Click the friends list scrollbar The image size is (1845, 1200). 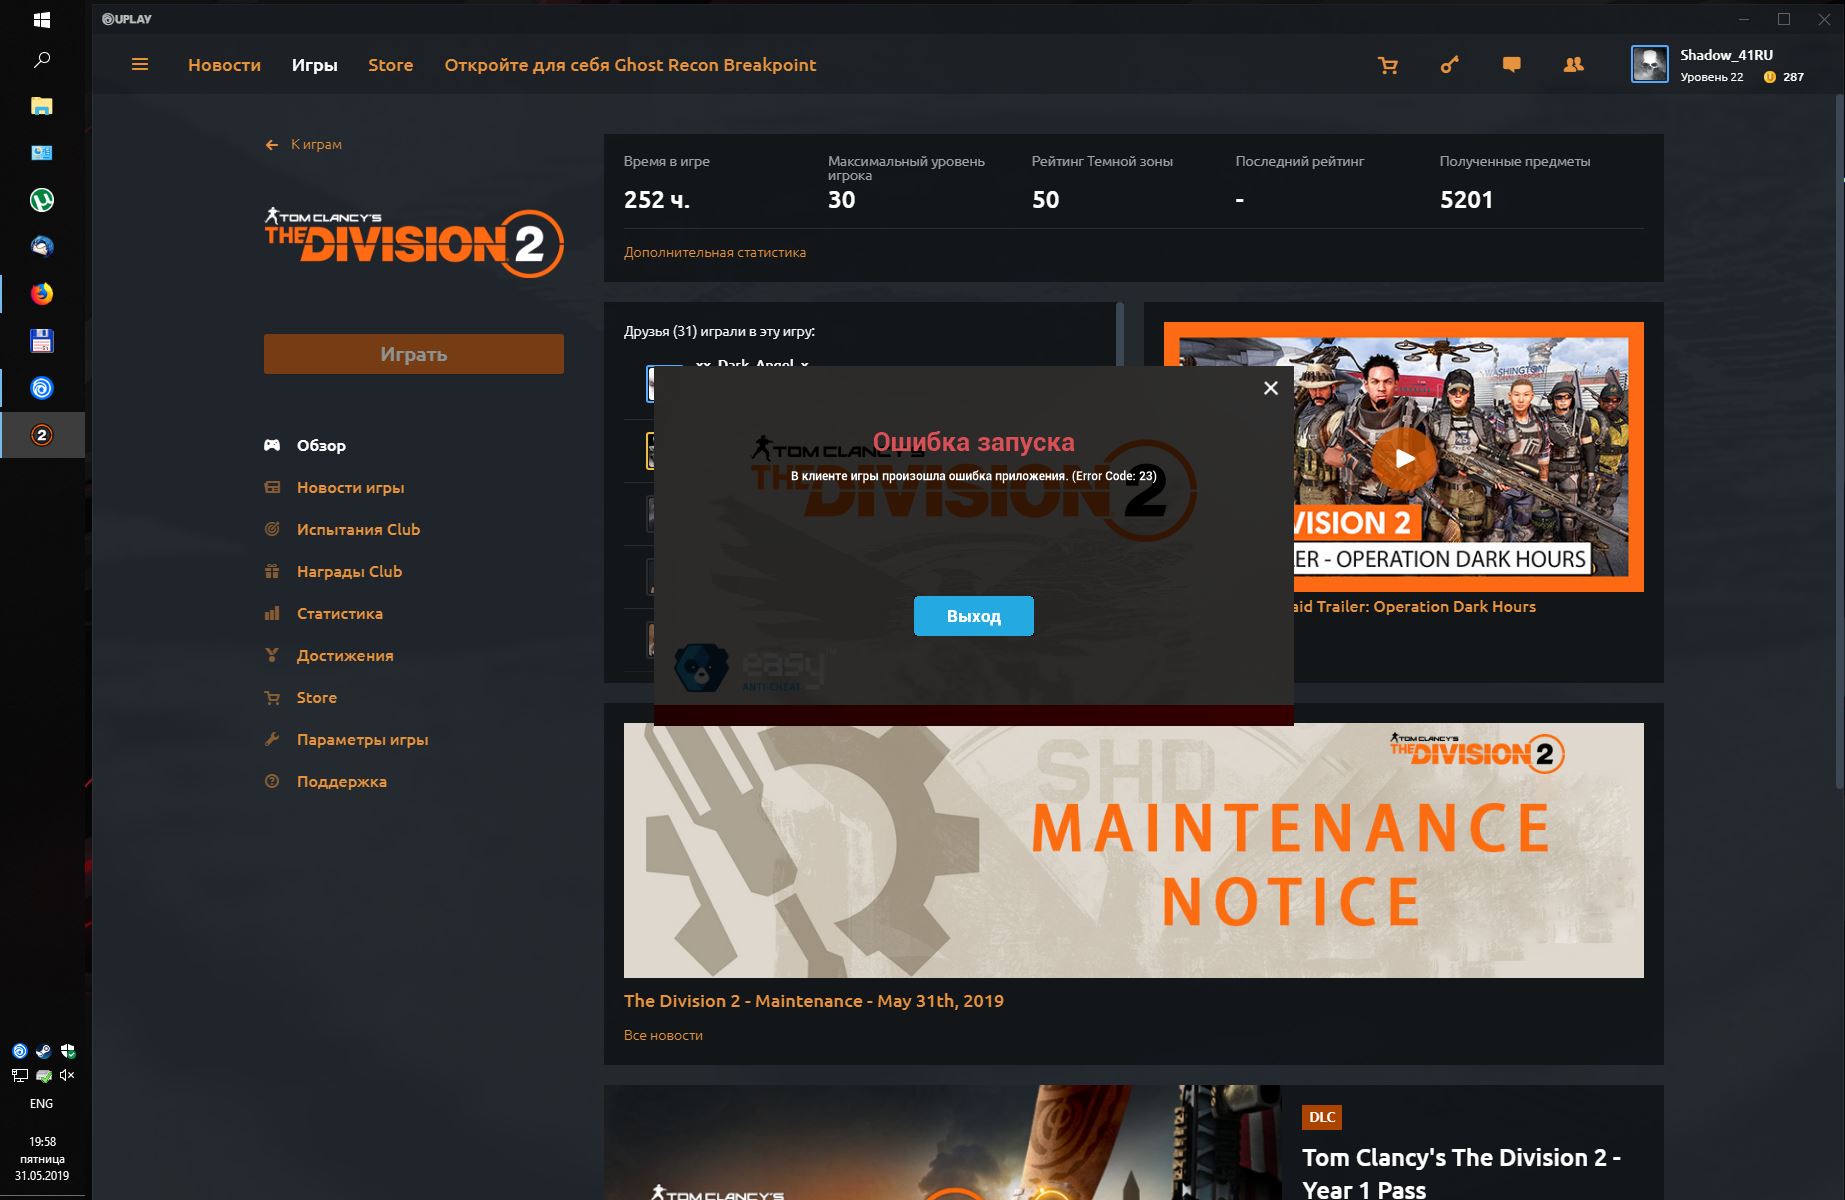pyautogui.click(x=1120, y=334)
